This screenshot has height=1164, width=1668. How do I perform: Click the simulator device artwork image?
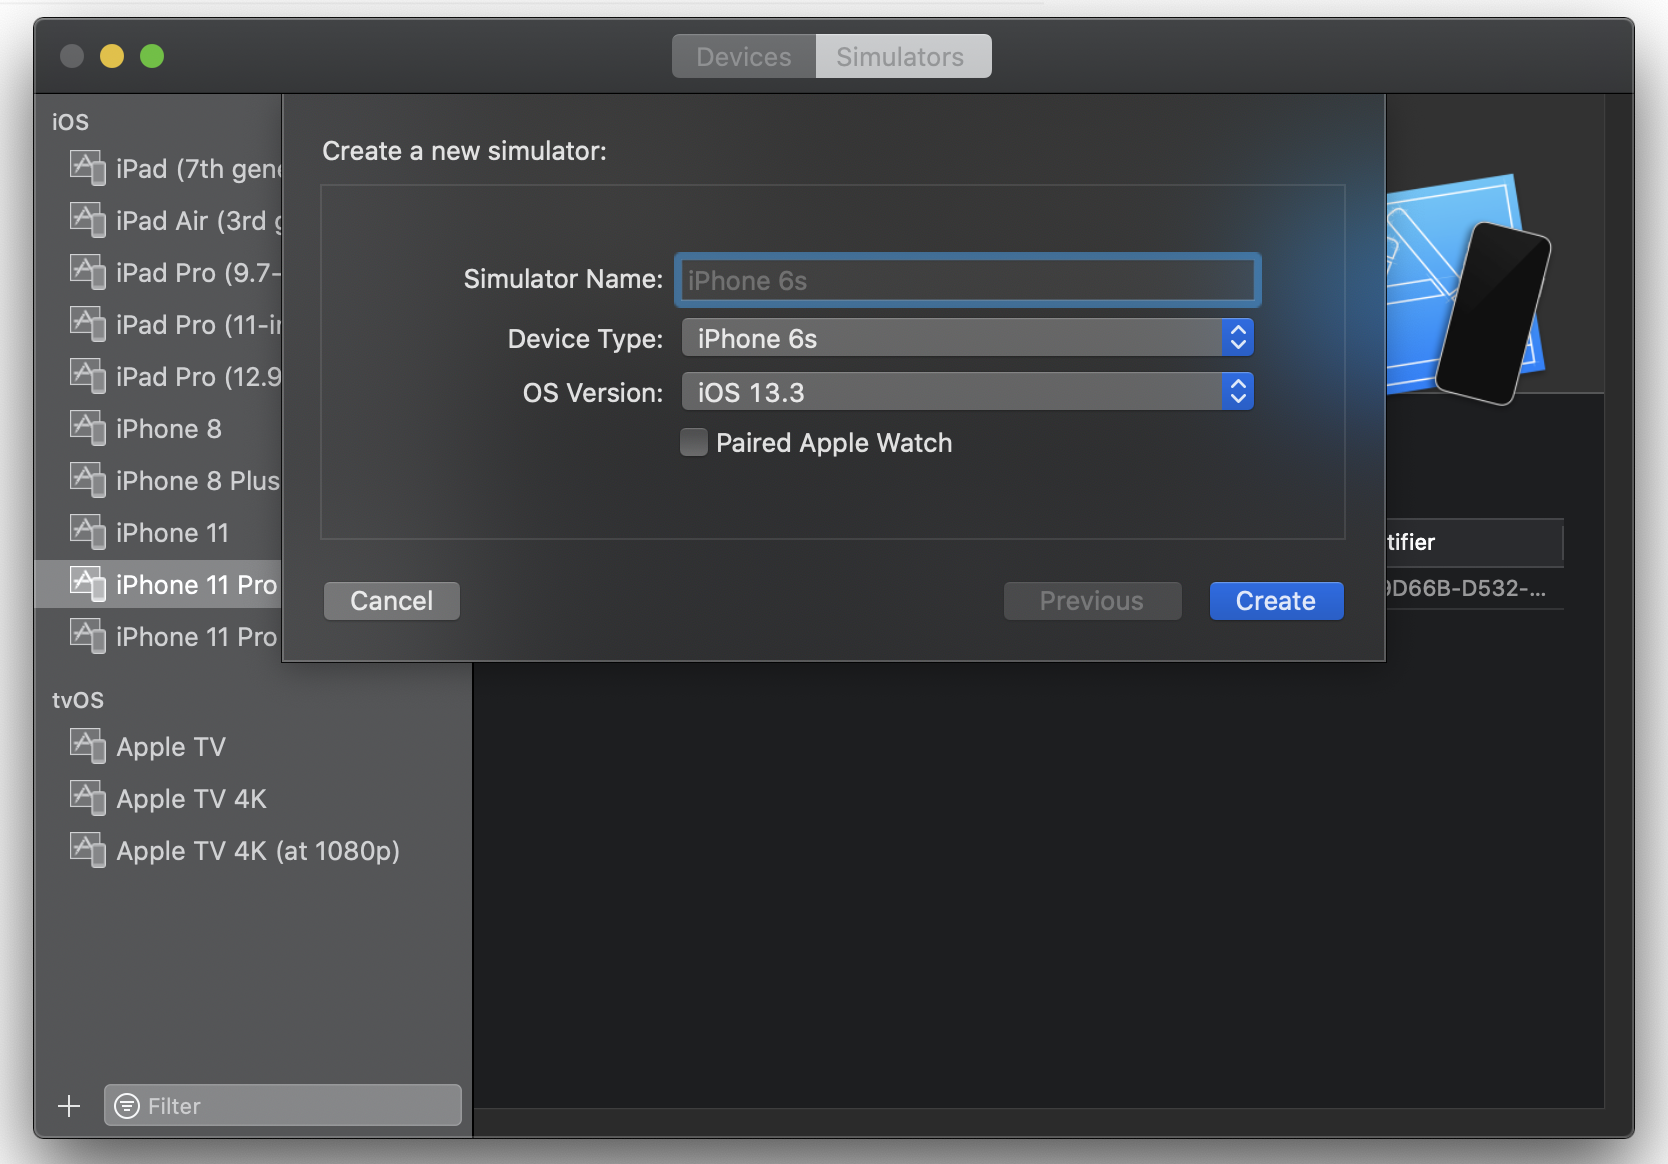tap(1468, 290)
